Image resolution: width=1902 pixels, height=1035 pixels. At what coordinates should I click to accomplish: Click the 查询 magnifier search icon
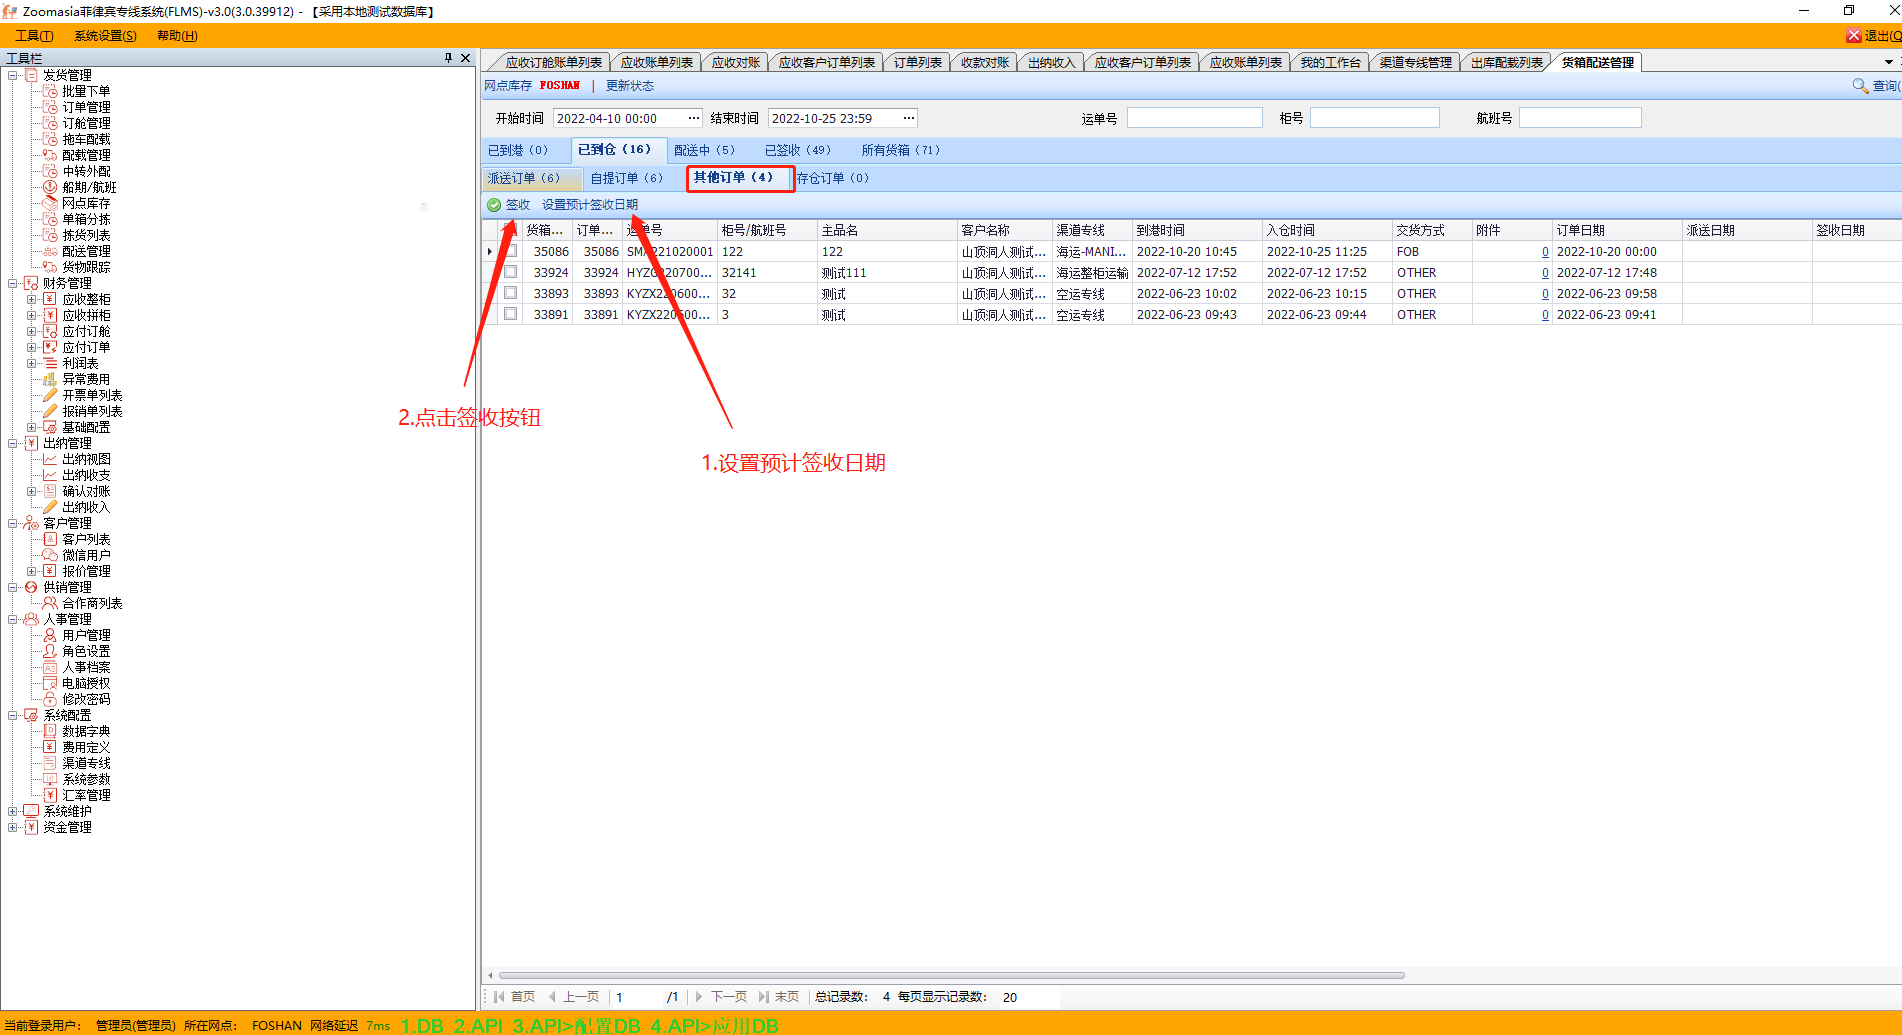coord(1860,86)
